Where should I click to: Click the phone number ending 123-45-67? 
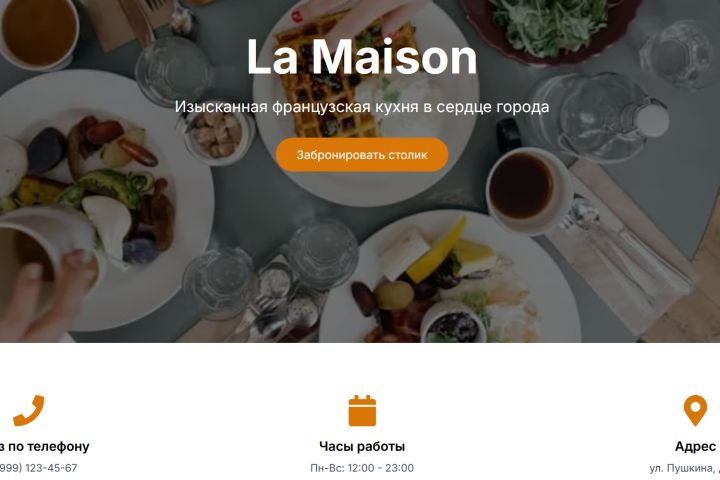tap(39, 468)
